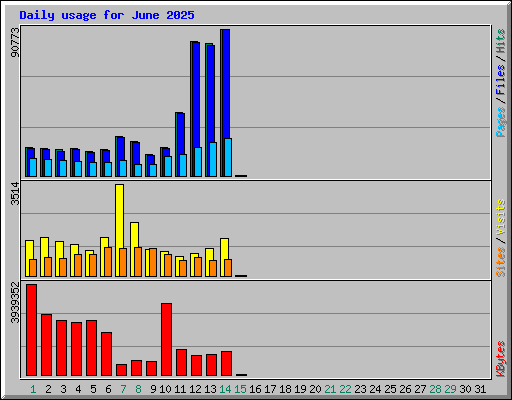The width and height of the screenshot is (512, 400).
Task: Select day 23 on the axis
Action: (x=360, y=389)
